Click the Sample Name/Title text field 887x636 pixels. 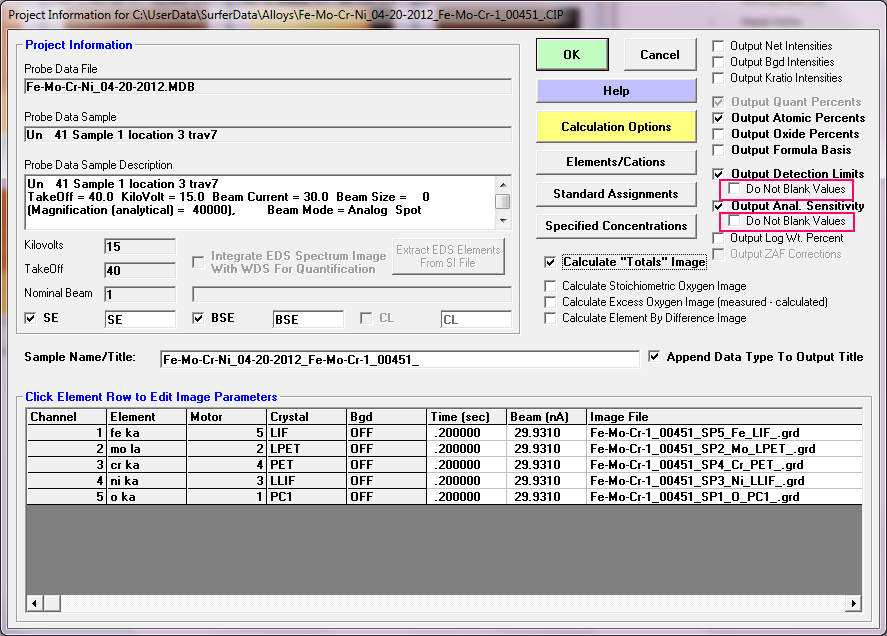[398, 359]
